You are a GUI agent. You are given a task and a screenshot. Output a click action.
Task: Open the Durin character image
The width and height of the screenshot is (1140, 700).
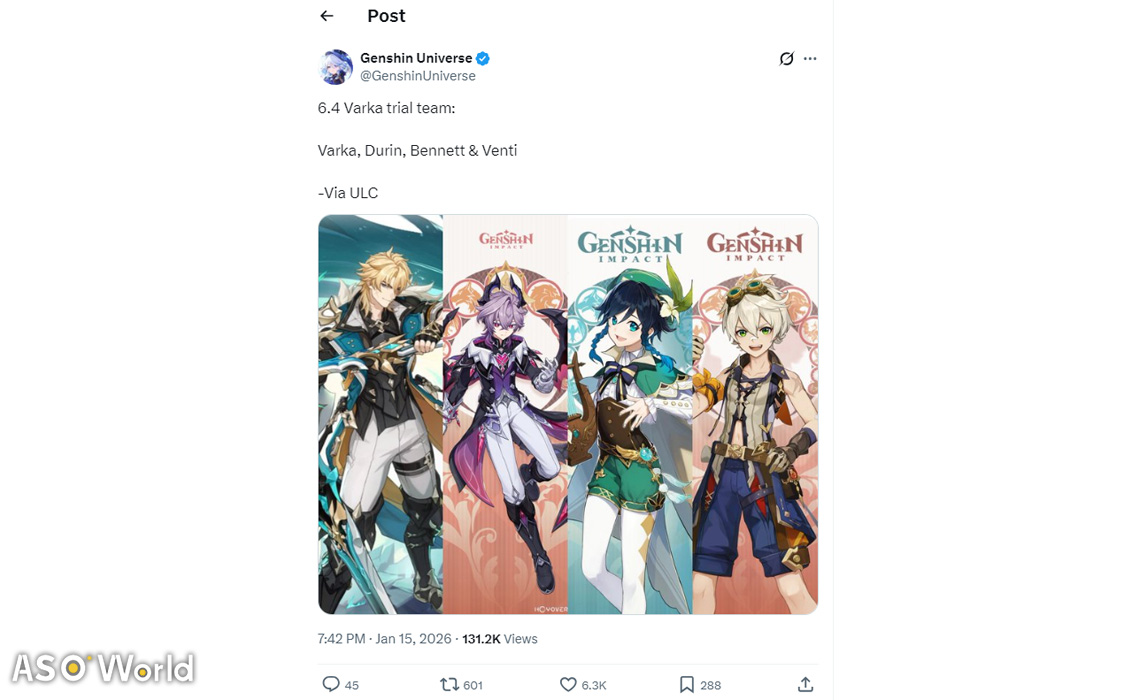tap(505, 414)
